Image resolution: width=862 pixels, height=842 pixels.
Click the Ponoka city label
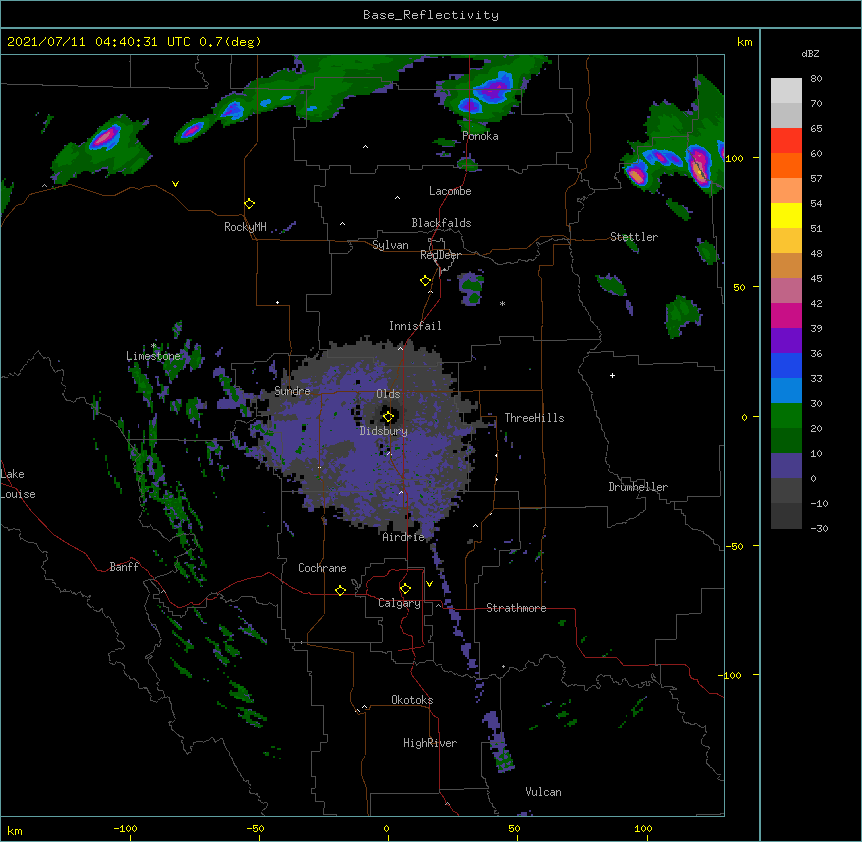(480, 136)
